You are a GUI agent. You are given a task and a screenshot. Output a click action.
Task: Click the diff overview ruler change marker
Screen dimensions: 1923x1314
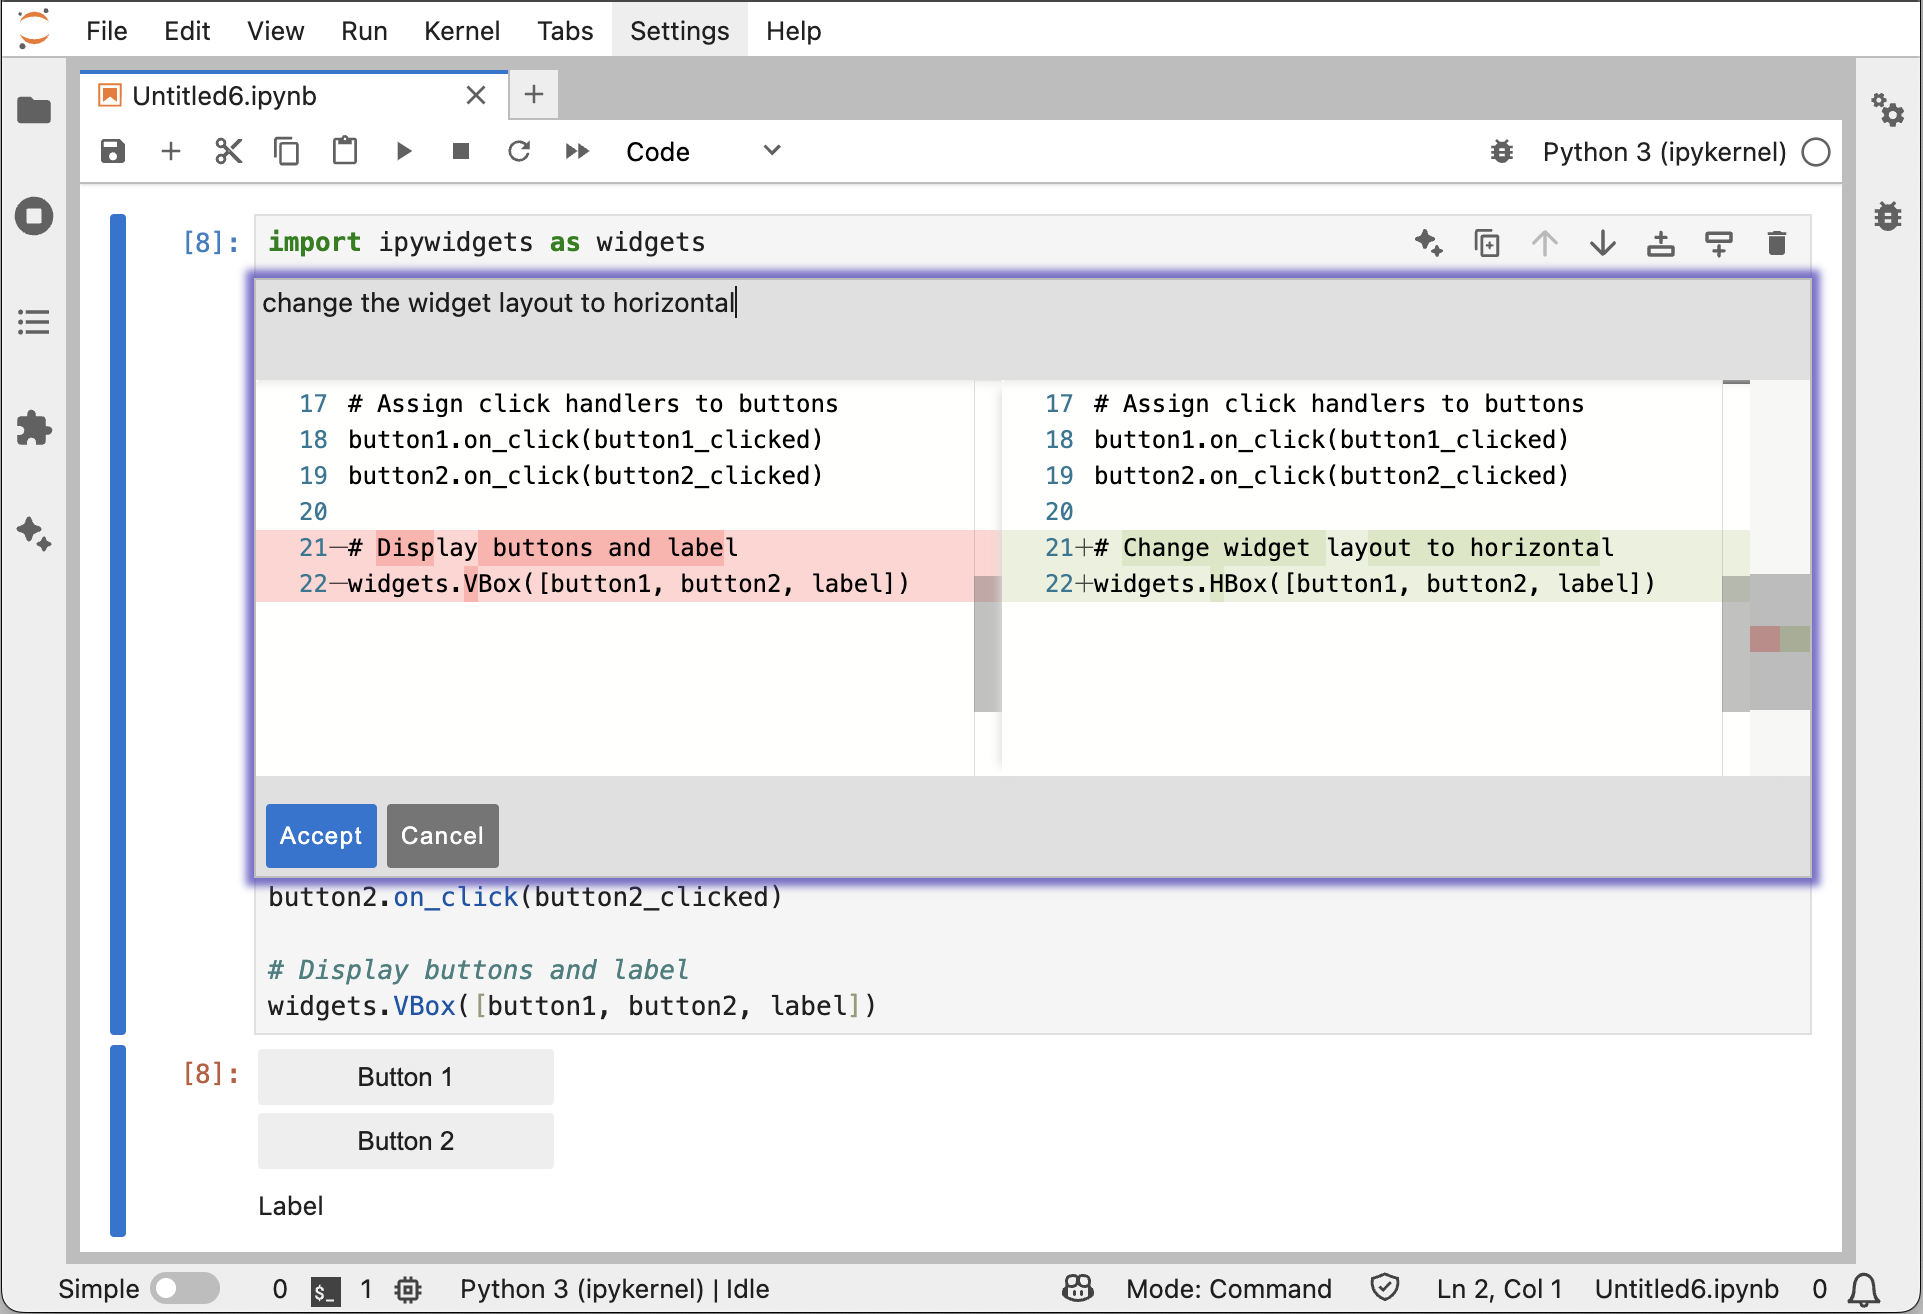(x=1780, y=639)
